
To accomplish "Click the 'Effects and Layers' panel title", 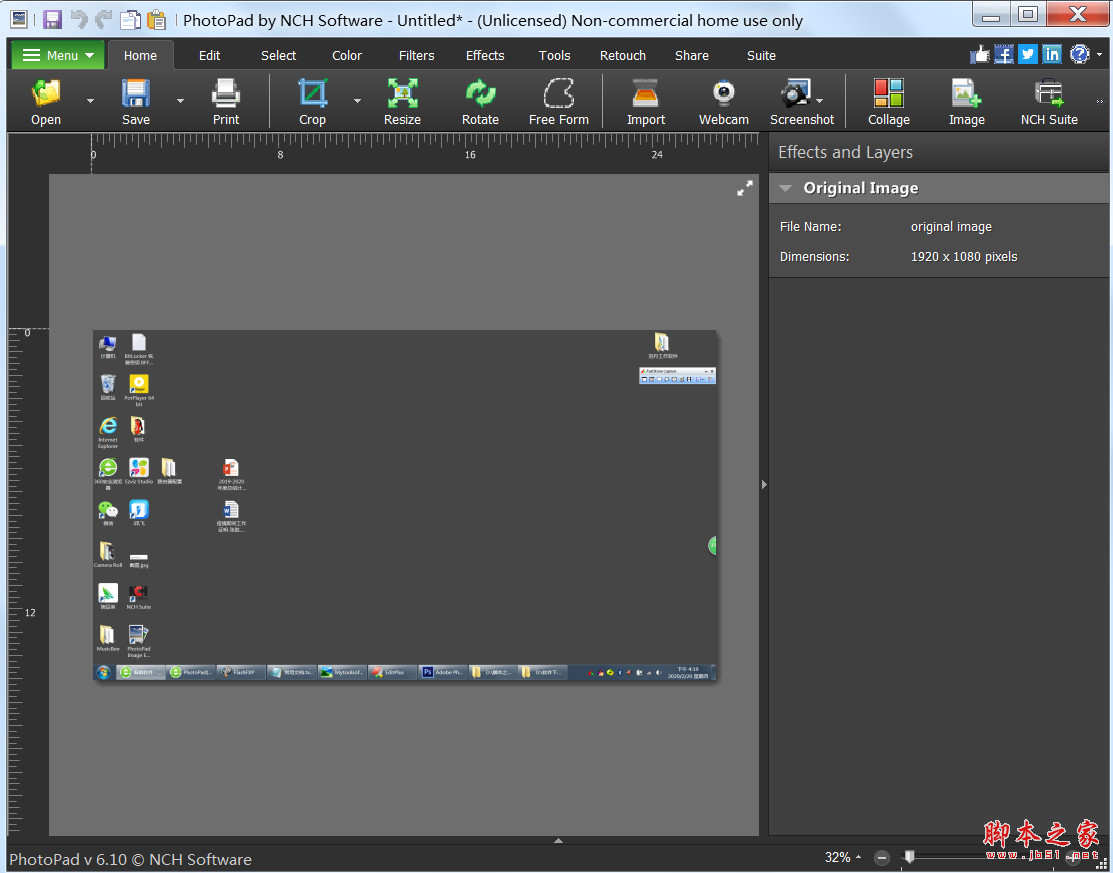I will 845,152.
